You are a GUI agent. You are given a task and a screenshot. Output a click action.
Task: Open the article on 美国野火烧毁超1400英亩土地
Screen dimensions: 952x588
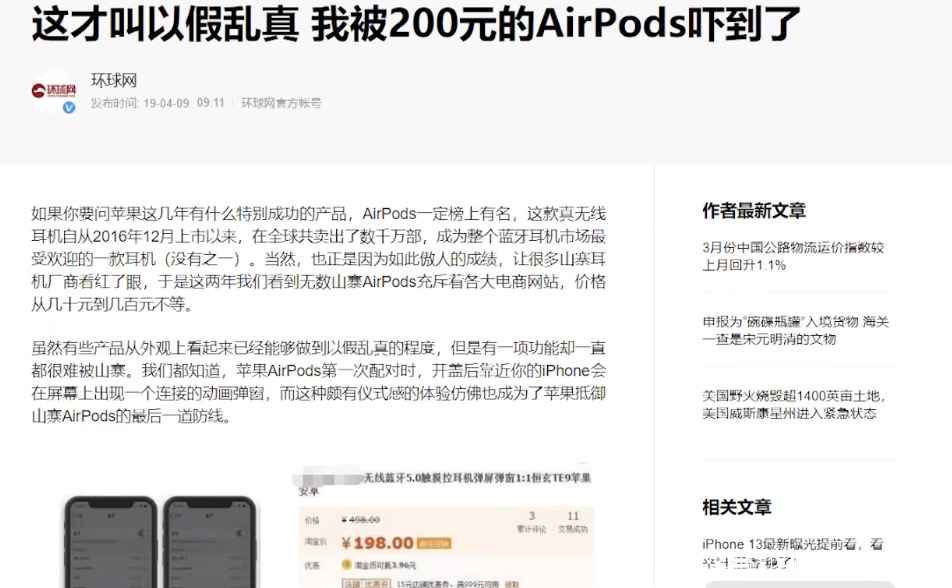(794, 404)
